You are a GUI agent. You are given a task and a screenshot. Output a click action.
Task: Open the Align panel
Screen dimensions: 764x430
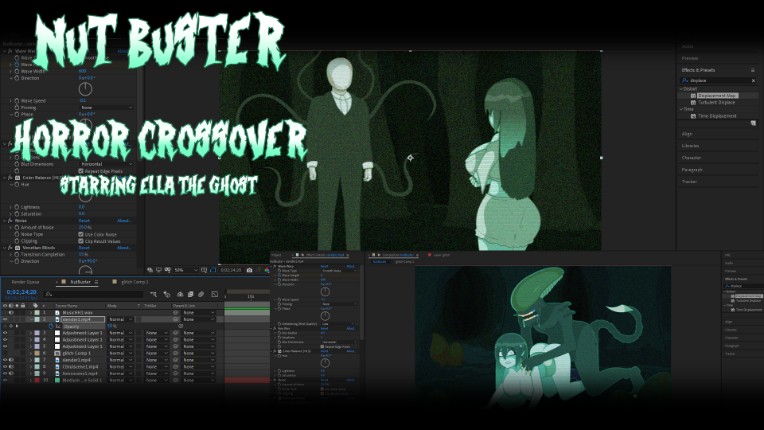coord(687,134)
